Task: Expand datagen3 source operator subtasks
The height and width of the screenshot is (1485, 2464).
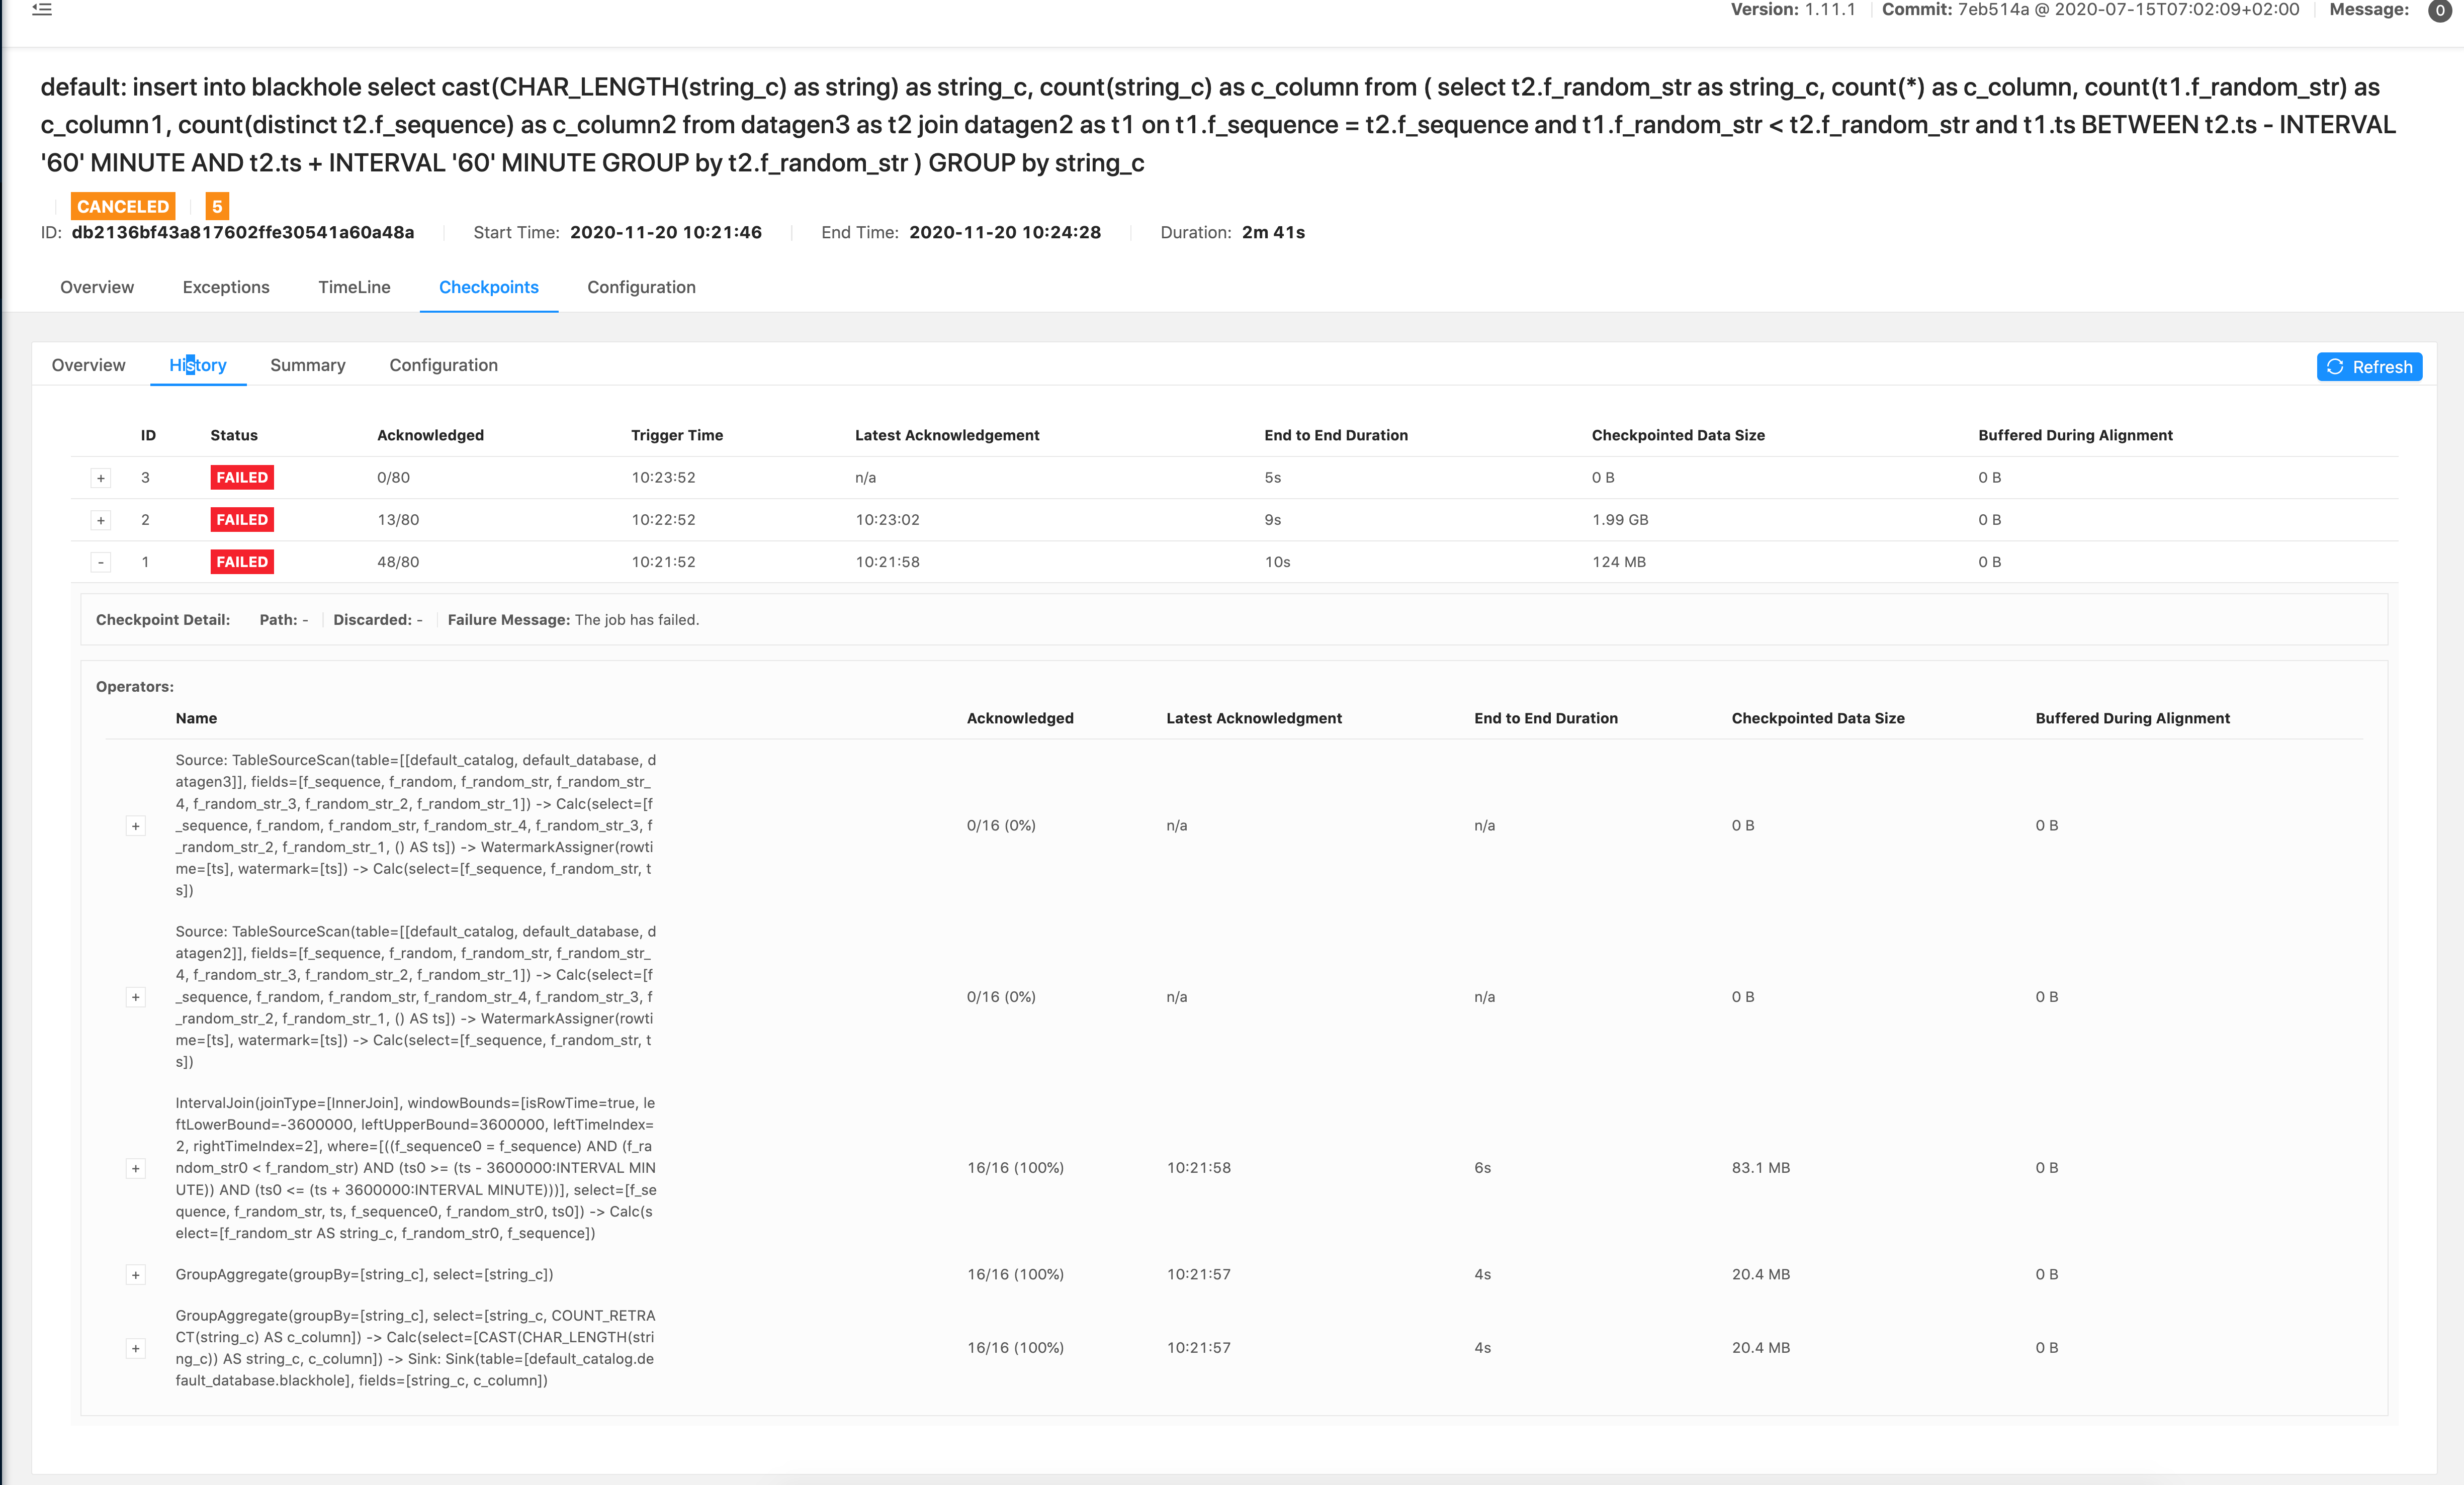Action: pyautogui.click(x=136, y=826)
